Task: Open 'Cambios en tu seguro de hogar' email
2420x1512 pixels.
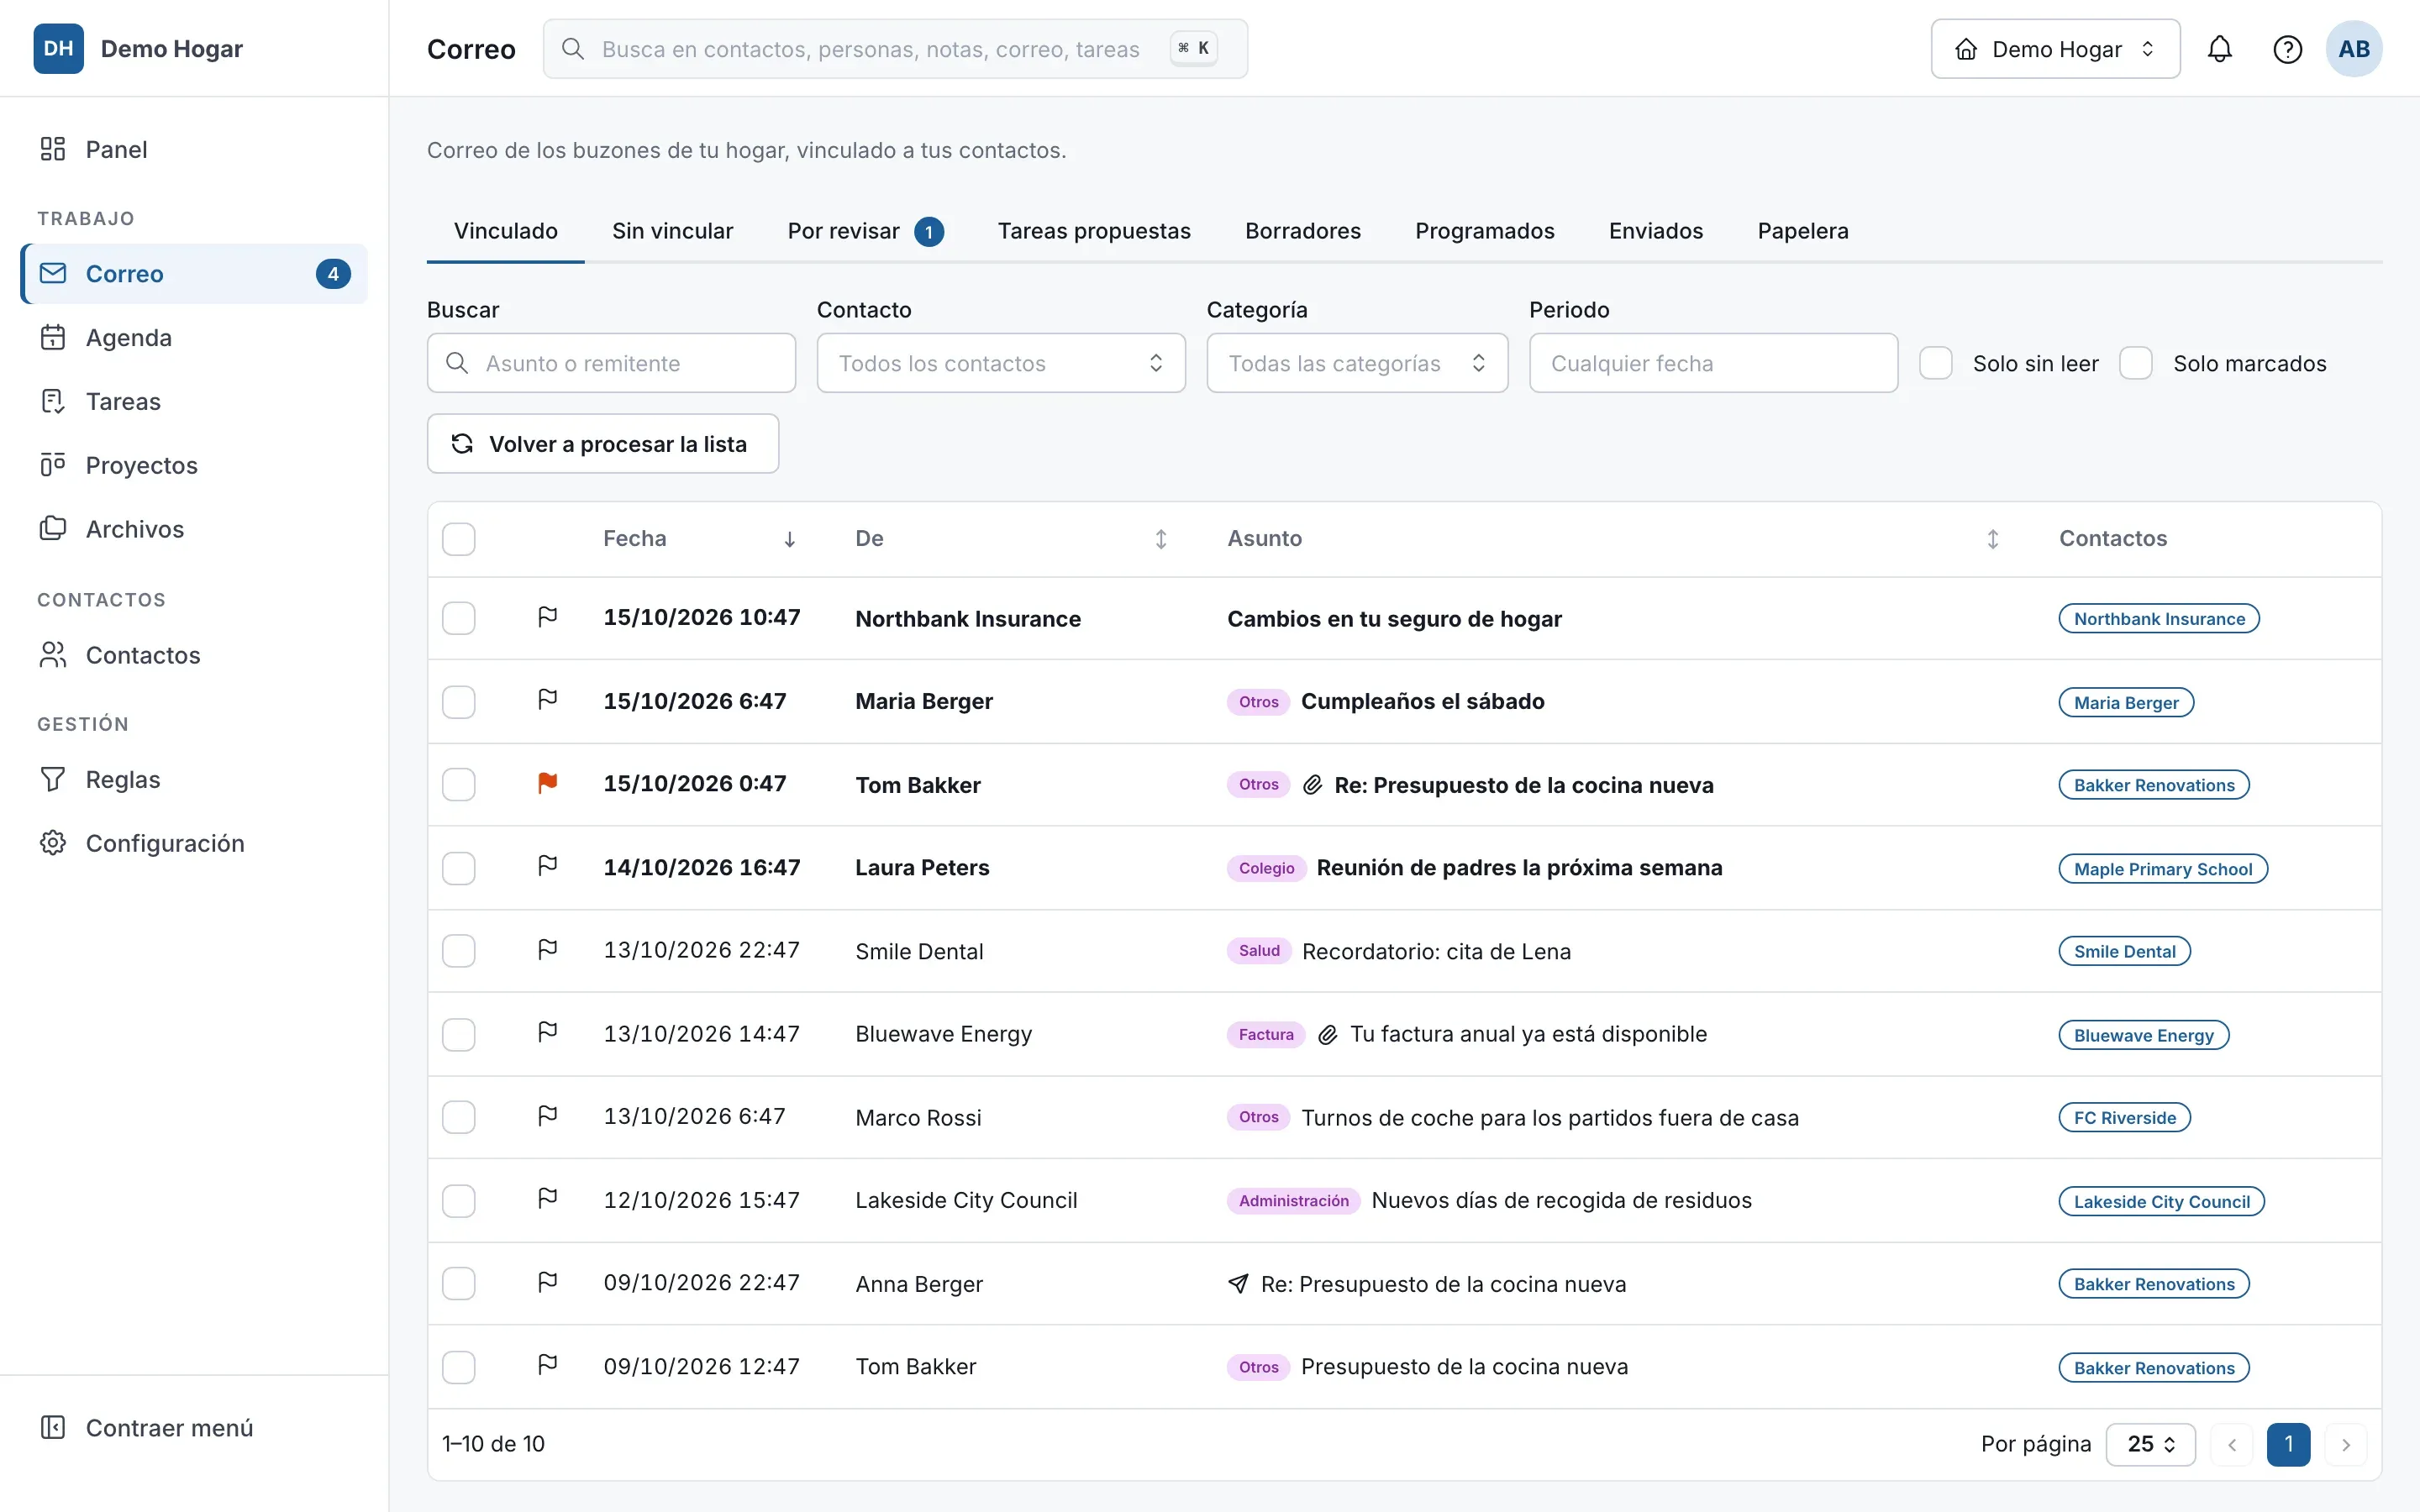Action: (1394, 619)
